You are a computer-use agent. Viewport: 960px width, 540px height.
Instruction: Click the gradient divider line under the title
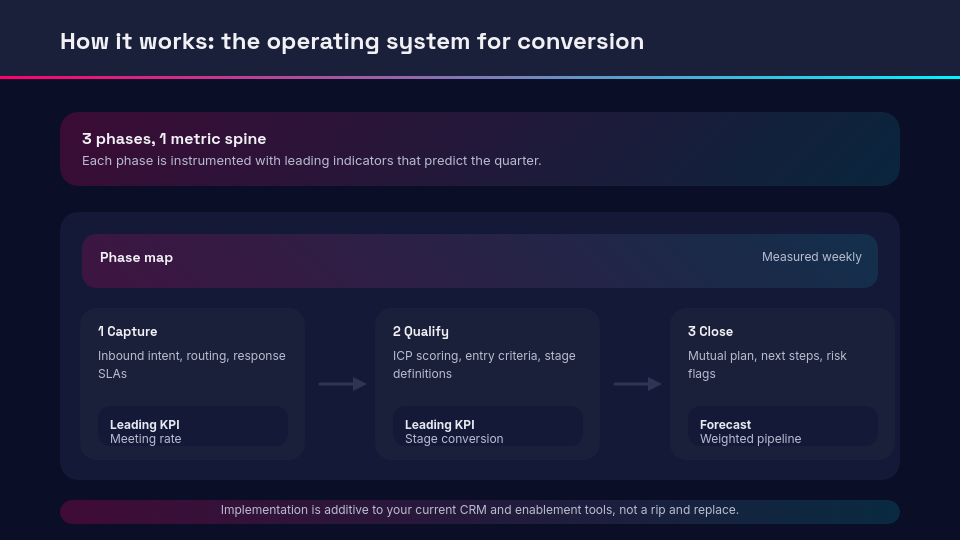[x=480, y=77]
